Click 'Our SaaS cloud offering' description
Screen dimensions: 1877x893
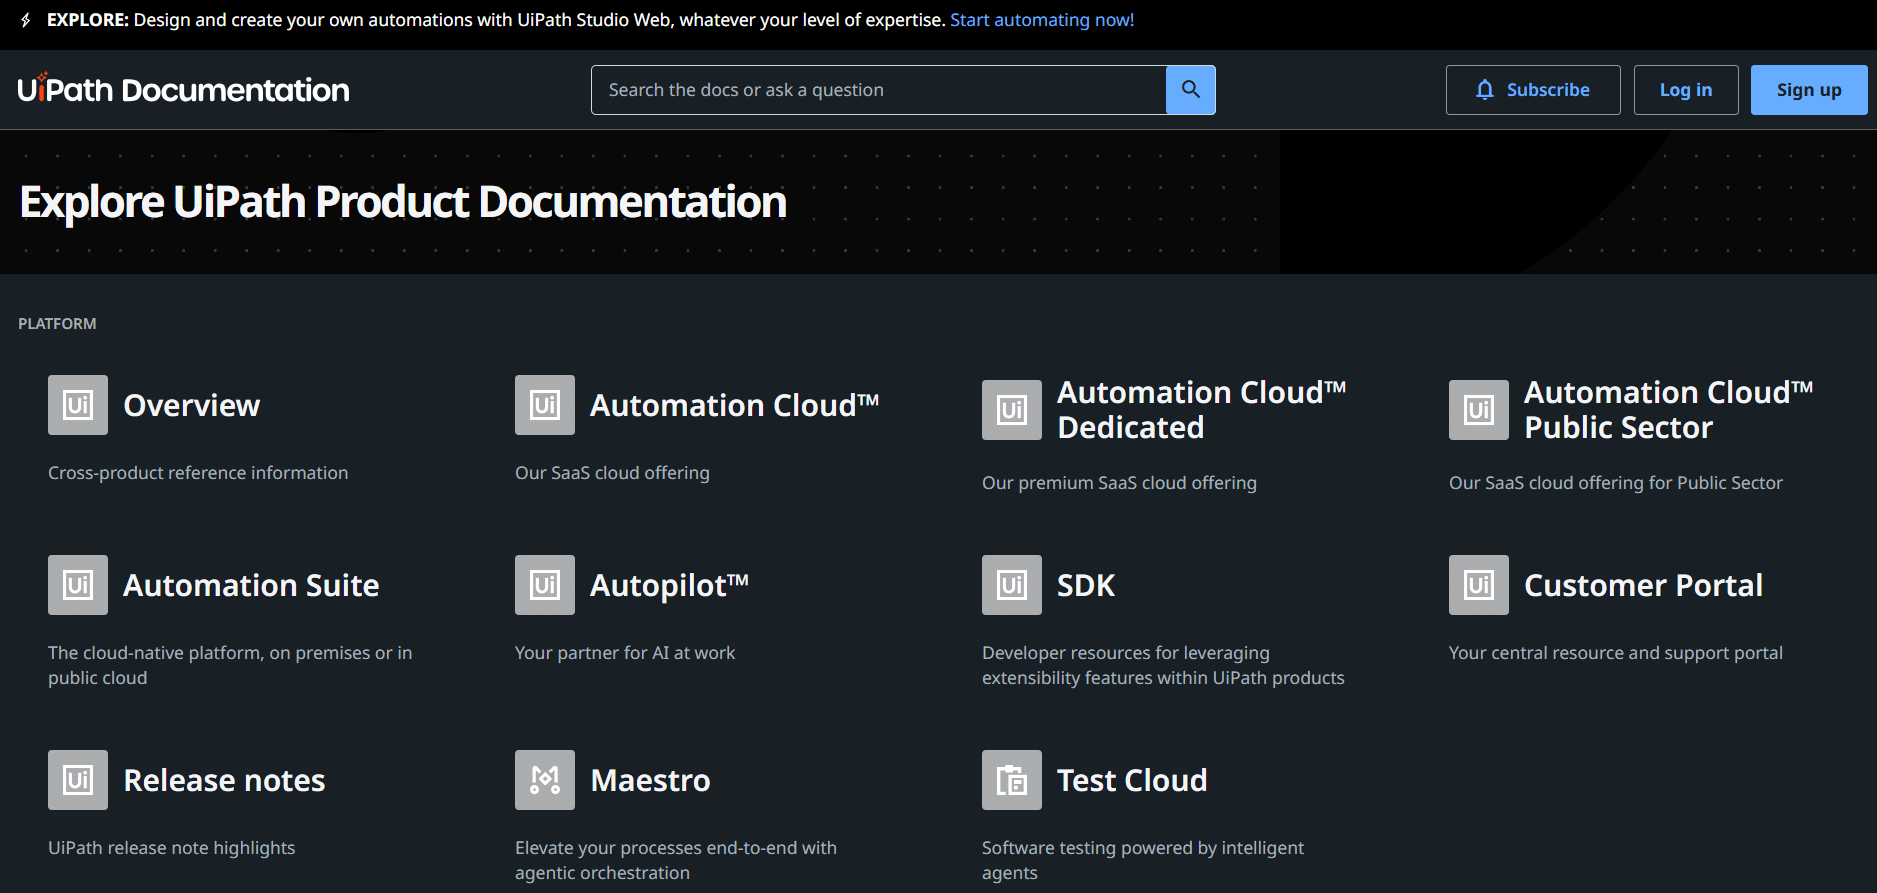612,473
